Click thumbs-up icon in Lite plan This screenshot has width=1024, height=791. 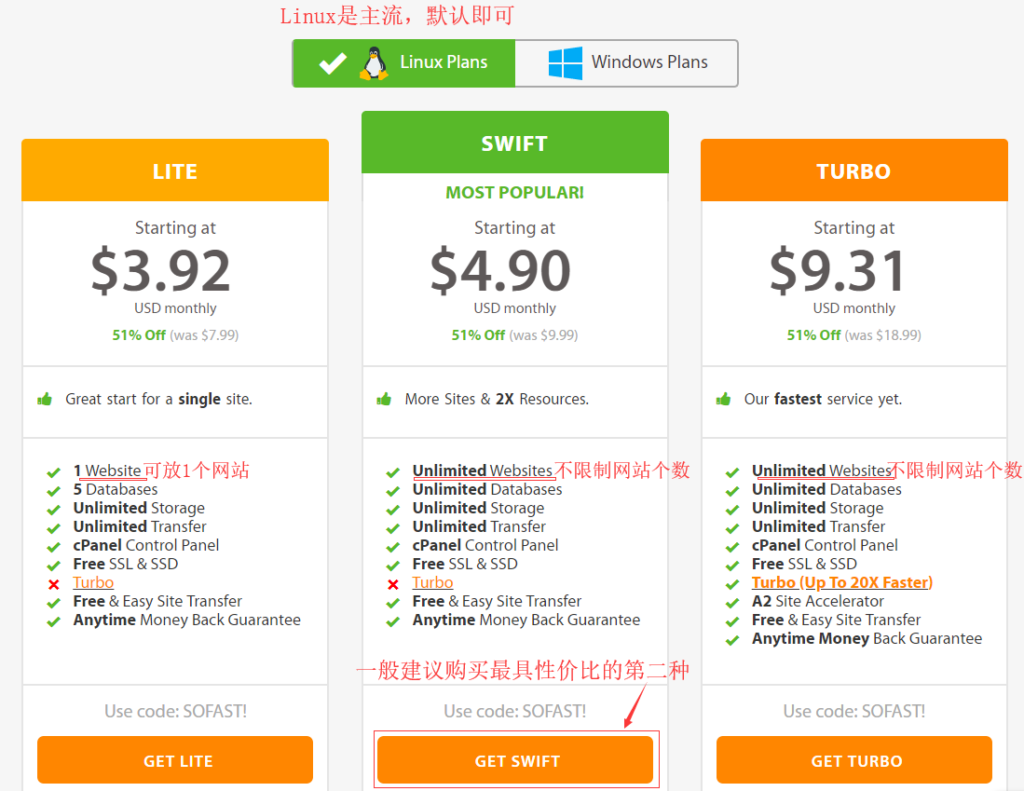pyautogui.click(x=45, y=399)
